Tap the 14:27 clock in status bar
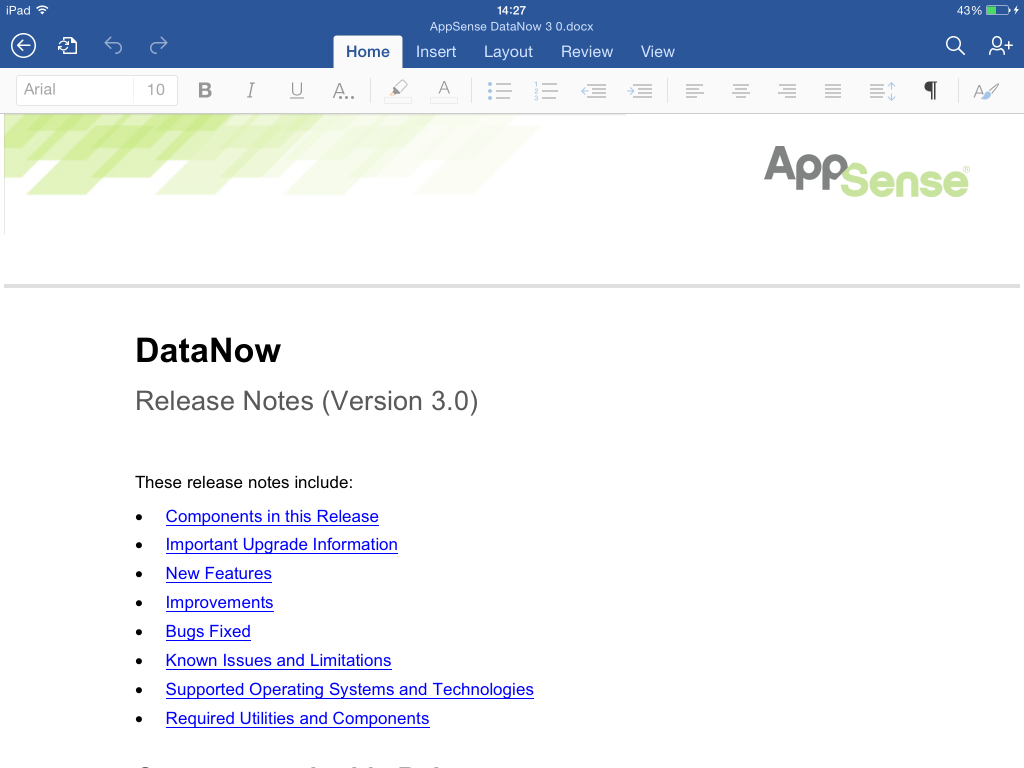Image resolution: width=1024 pixels, height=768 pixels. 511,10
